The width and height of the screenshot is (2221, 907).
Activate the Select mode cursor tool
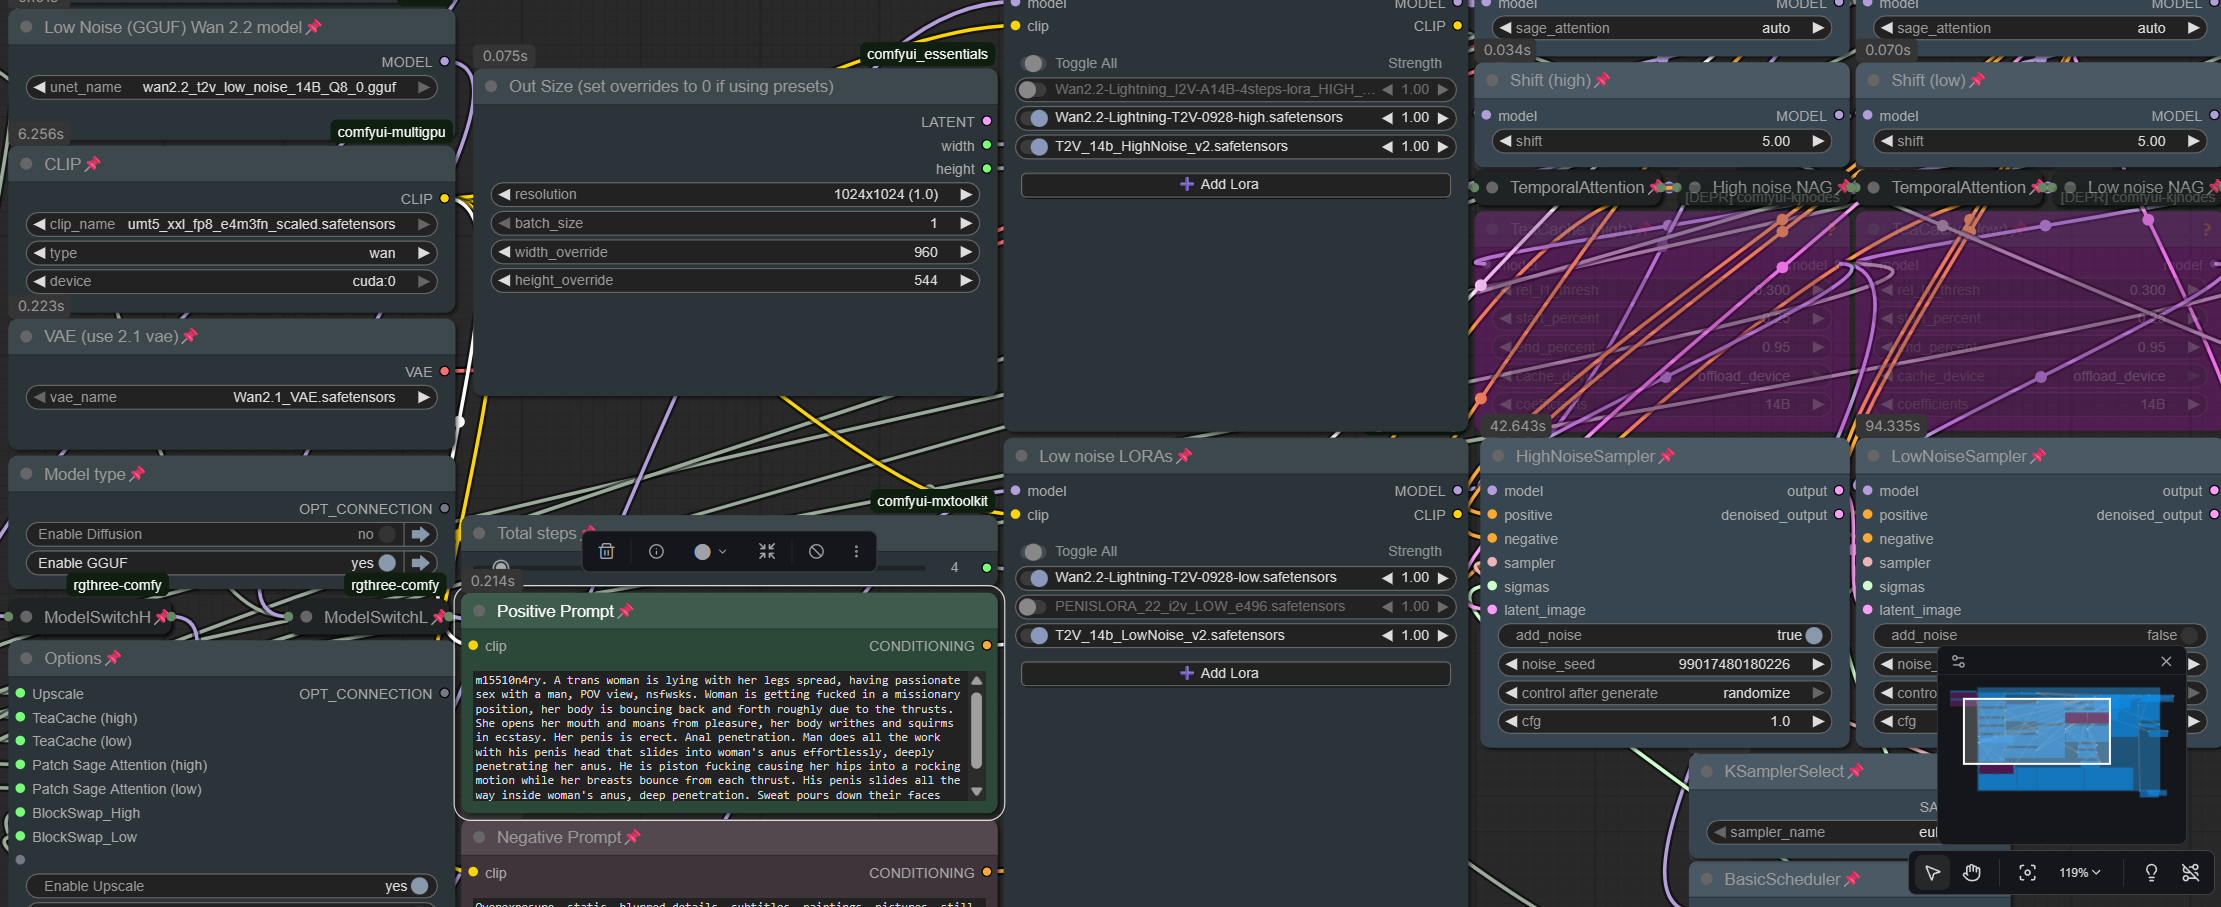(1932, 873)
